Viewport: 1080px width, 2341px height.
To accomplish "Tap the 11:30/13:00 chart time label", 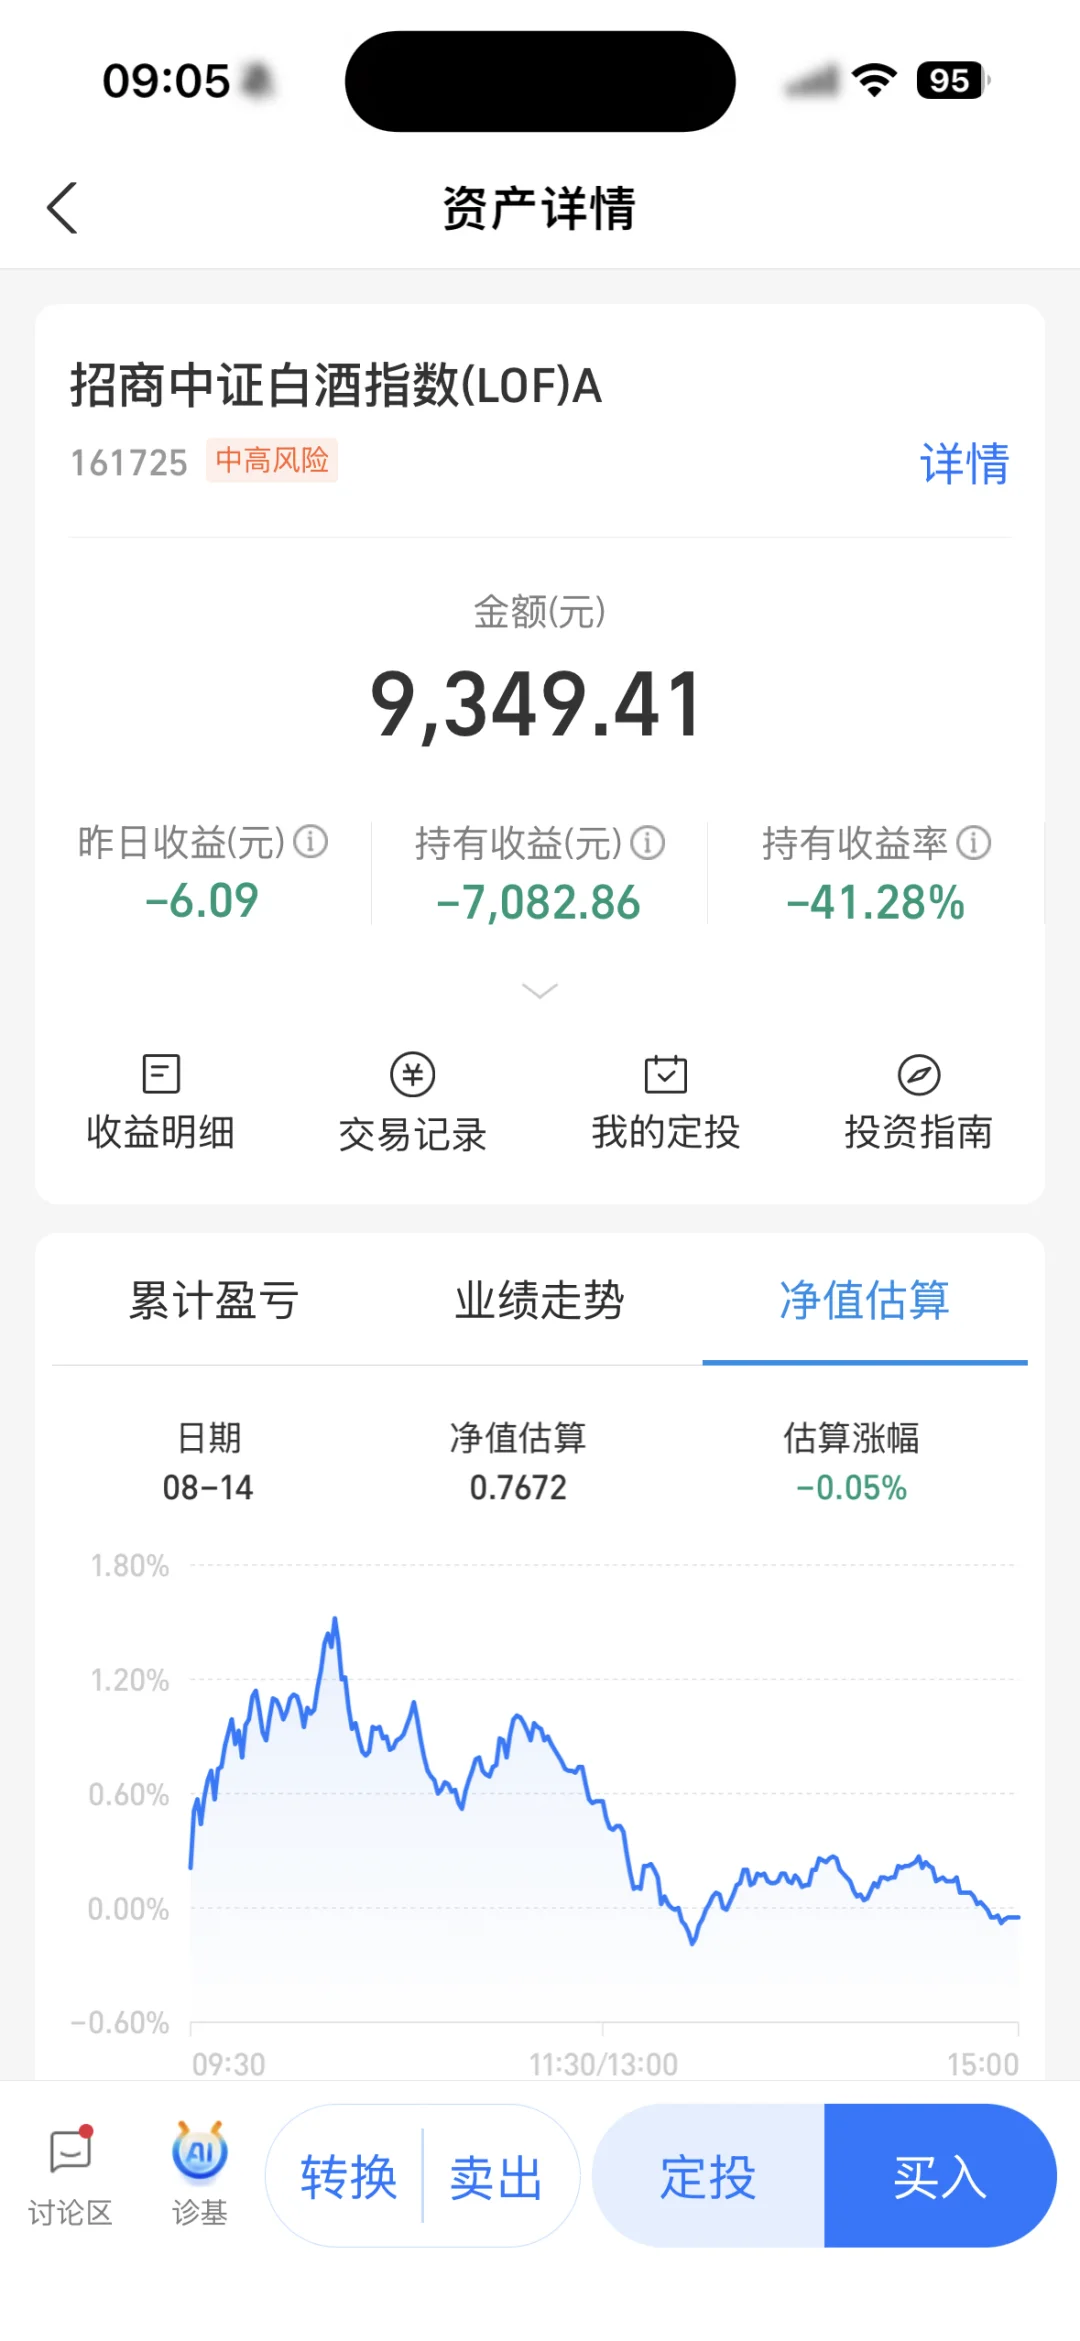I will [603, 2064].
